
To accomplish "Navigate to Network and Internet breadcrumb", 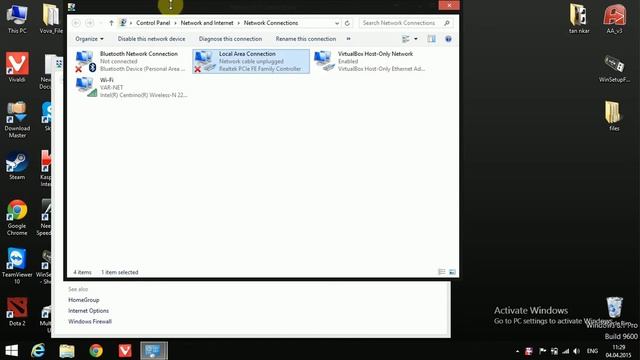I will pyautogui.click(x=207, y=23).
